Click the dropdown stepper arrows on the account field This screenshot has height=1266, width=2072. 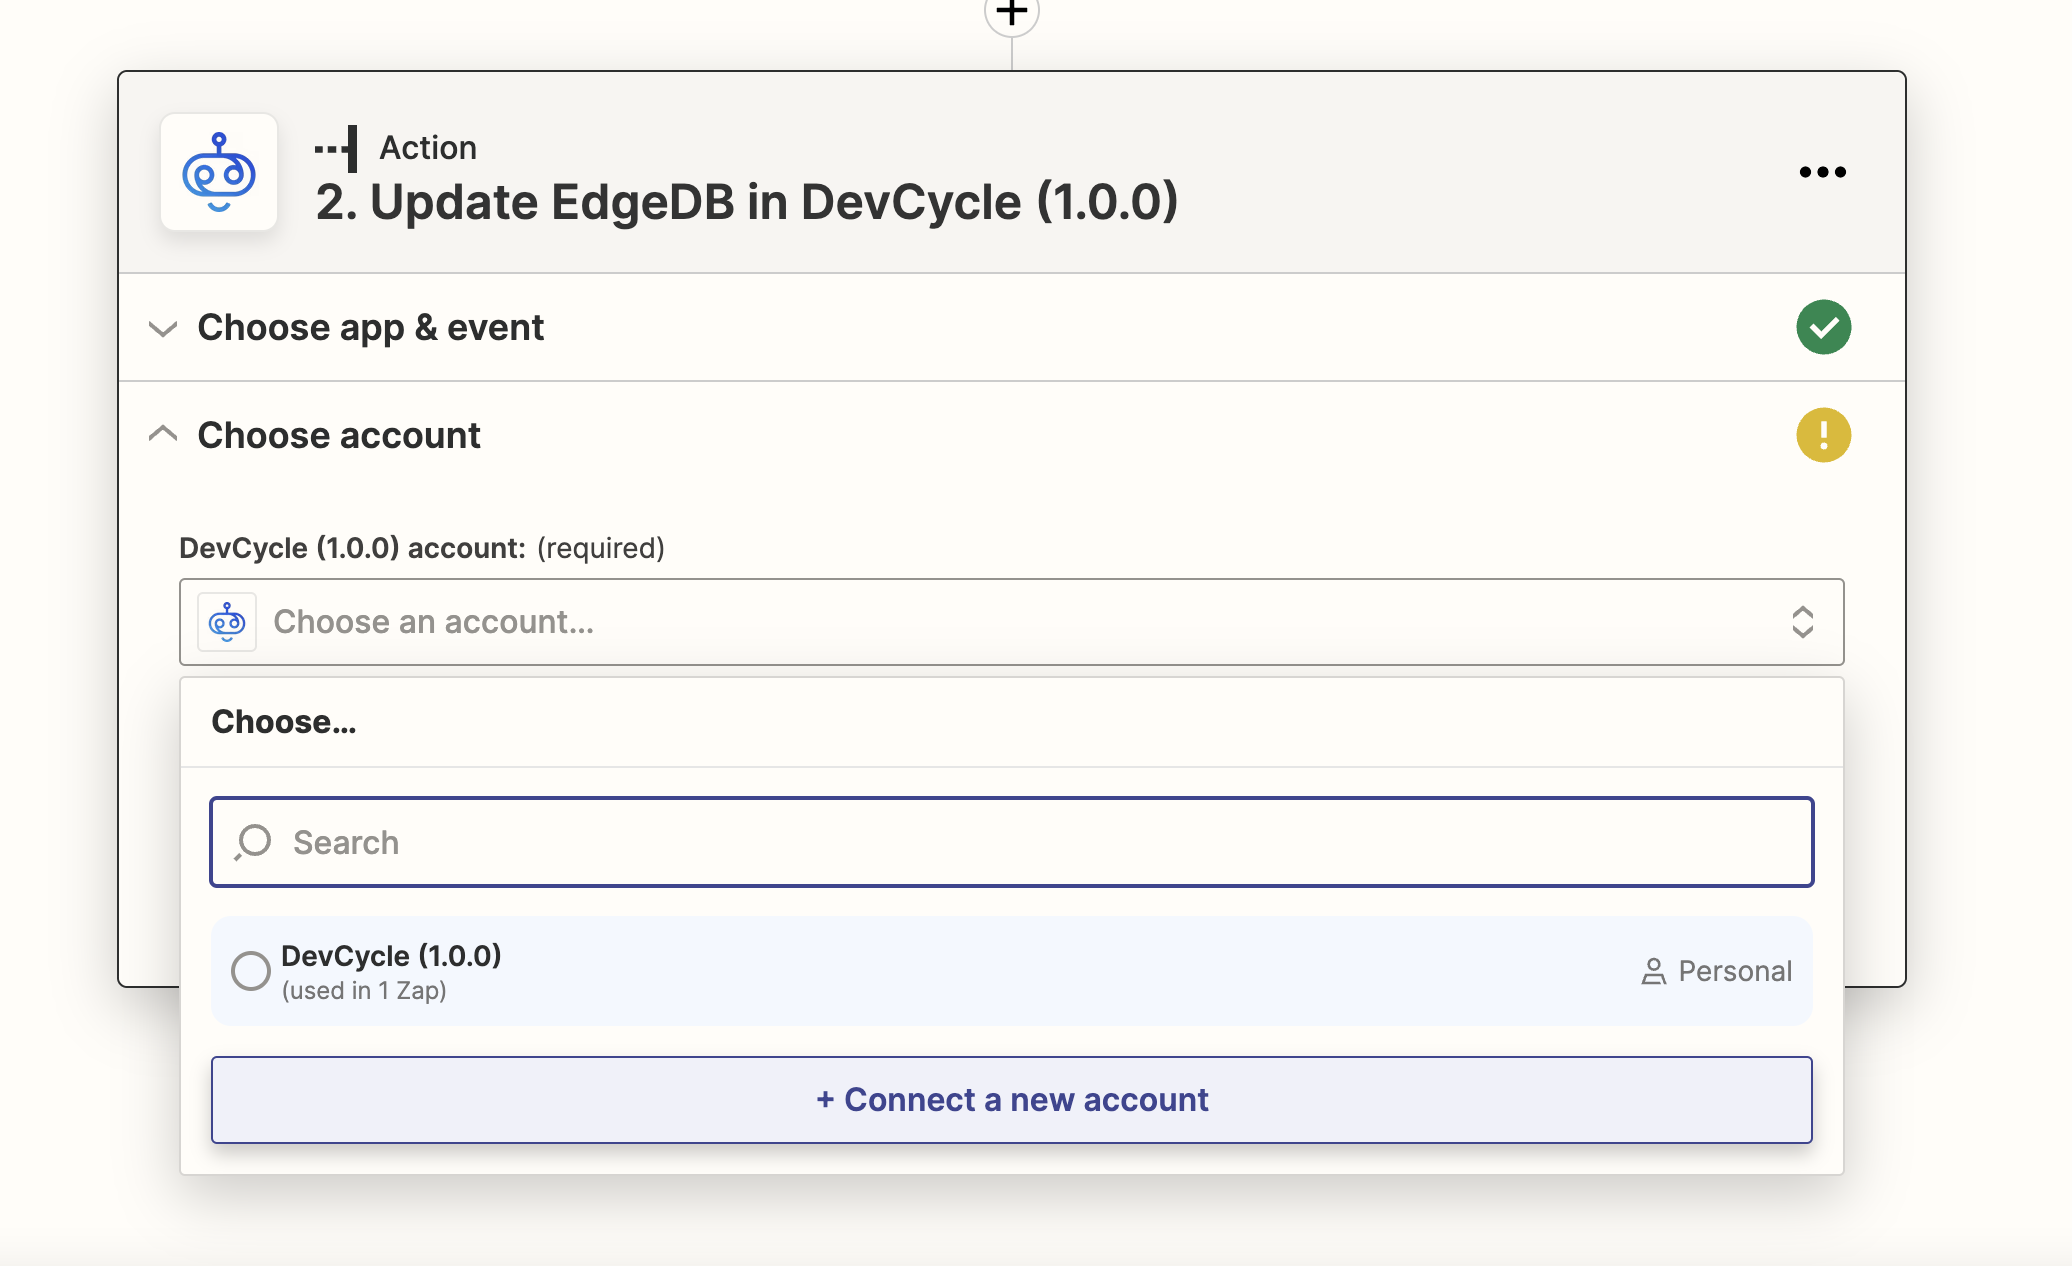[1803, 622]
